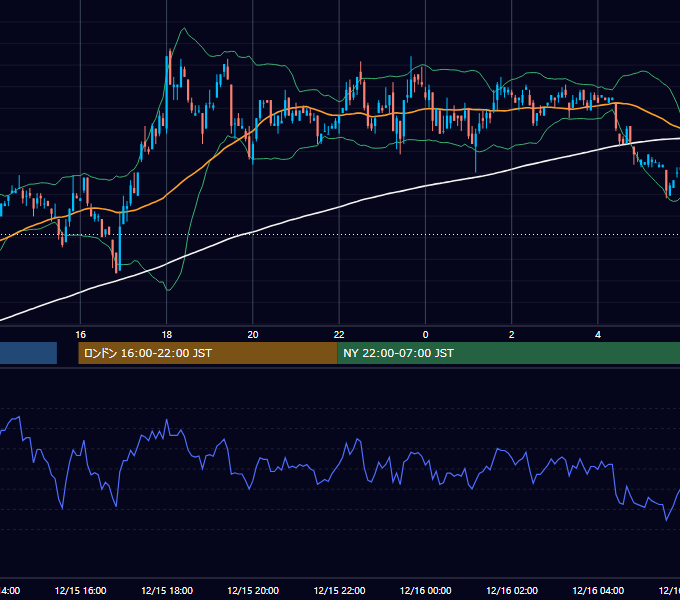680x600 pixels.
Task: Click the 18 hour label on price axis
Action: coord(167,335)
